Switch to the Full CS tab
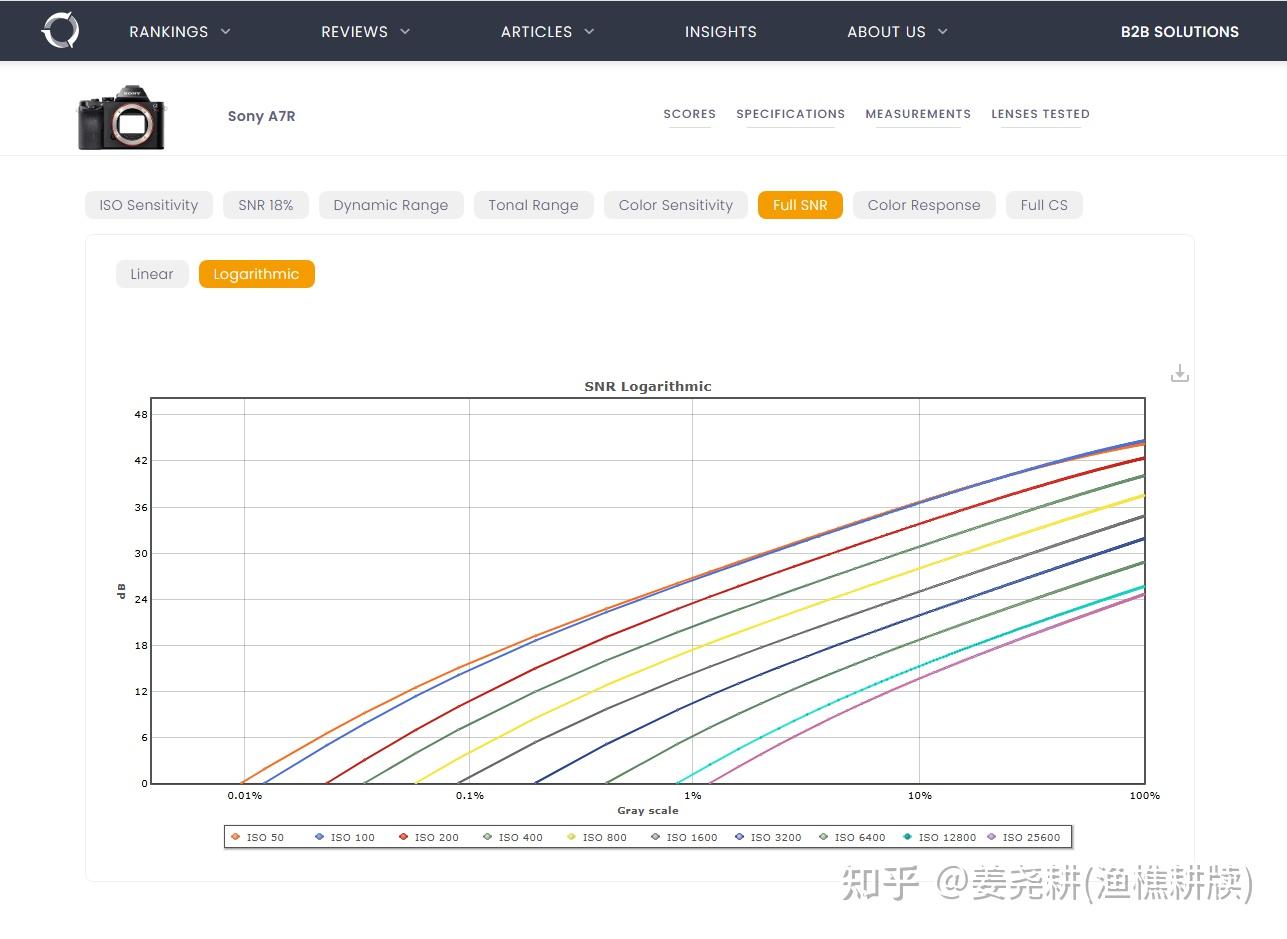This screenshot has height=939, width=1287. tap(1044, 205)
